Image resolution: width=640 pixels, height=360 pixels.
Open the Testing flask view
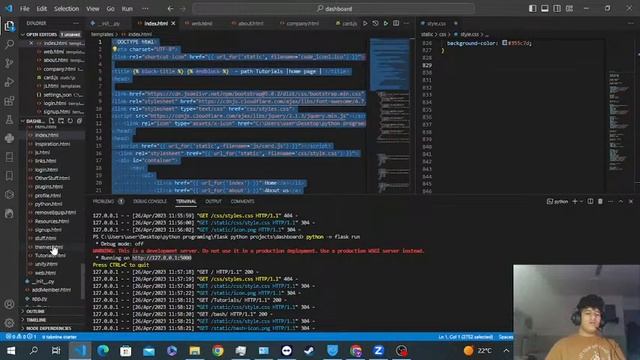tap(9, 120)
